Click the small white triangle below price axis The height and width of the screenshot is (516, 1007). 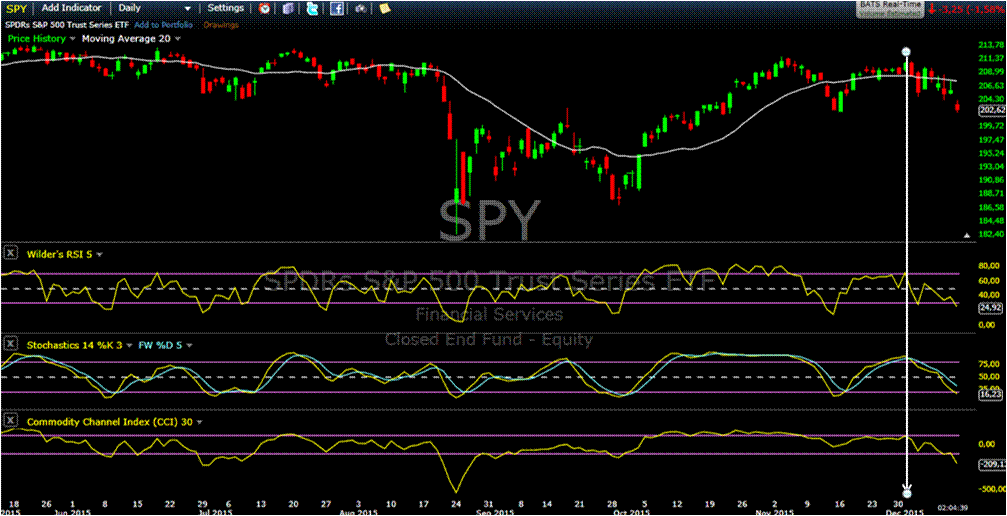click(x=968, y=236)
